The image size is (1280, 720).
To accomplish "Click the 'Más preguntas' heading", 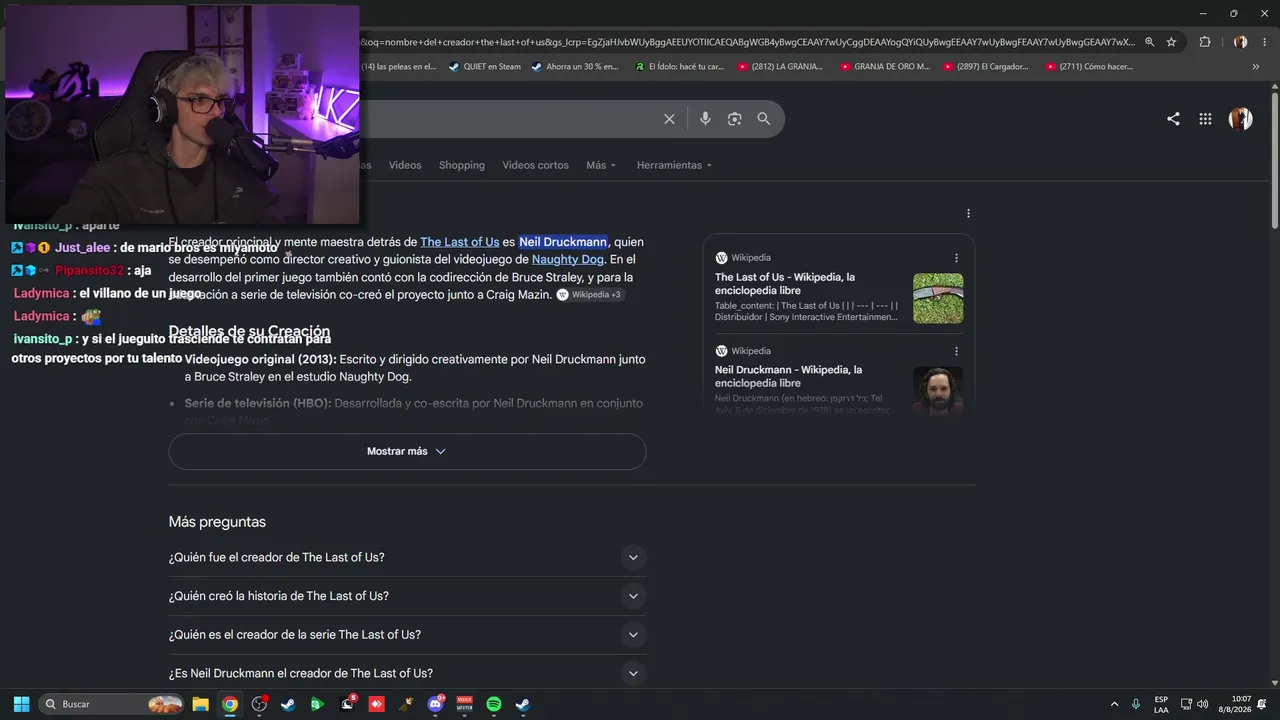I will pyautogui.click(x=217, y=522).
